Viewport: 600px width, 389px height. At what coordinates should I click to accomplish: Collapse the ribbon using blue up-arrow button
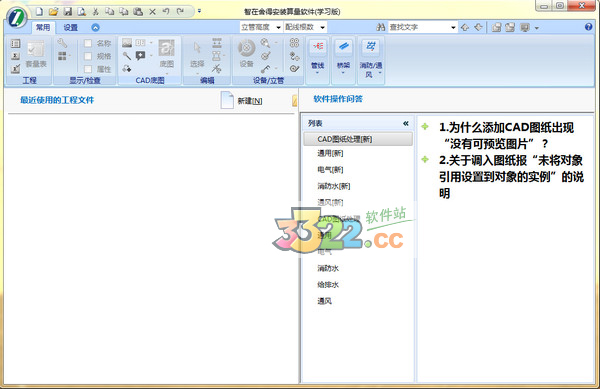click(95, 27)
